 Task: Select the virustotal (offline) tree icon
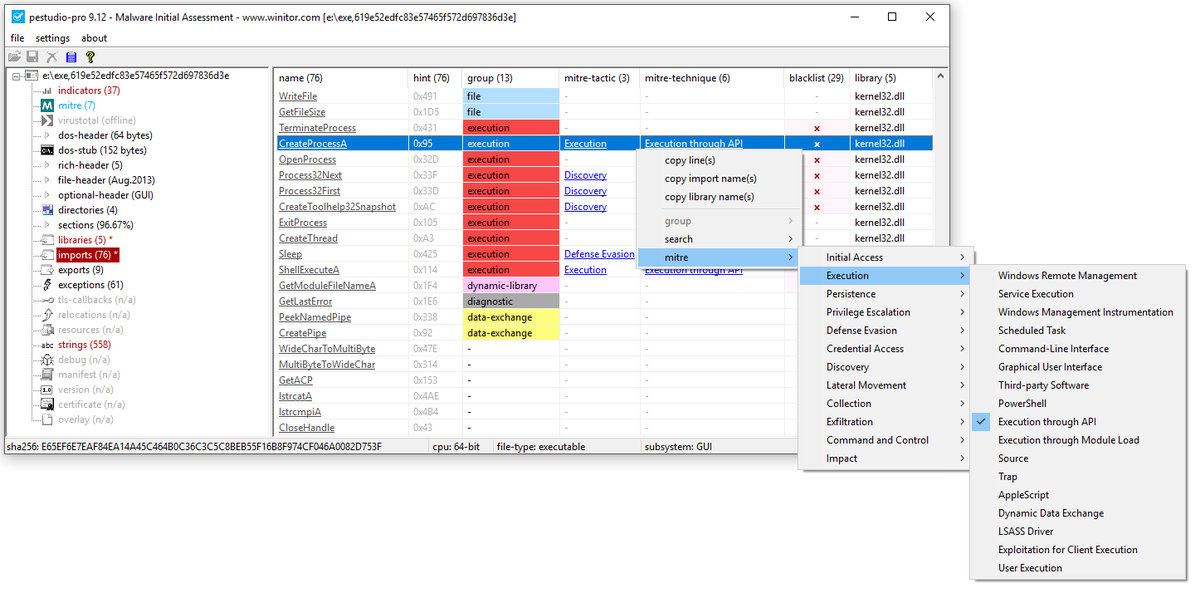(x=47, y=121)
